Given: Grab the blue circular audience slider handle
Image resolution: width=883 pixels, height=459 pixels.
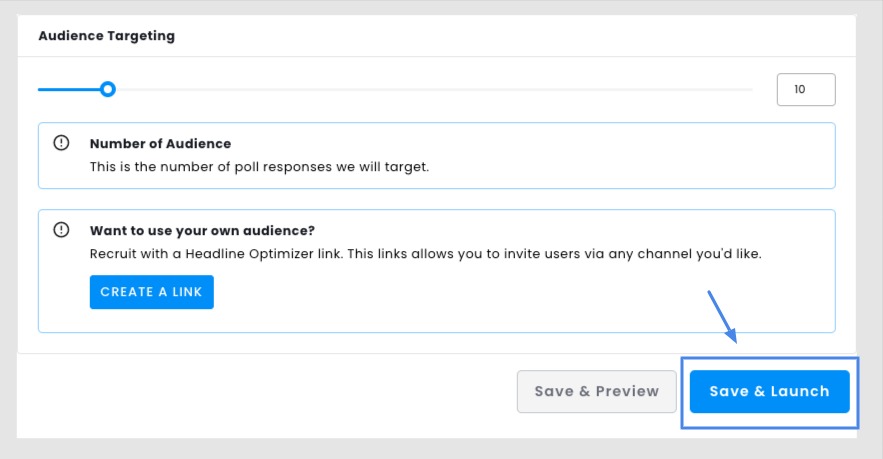Looking at the screenshot, I should (108, 89).
